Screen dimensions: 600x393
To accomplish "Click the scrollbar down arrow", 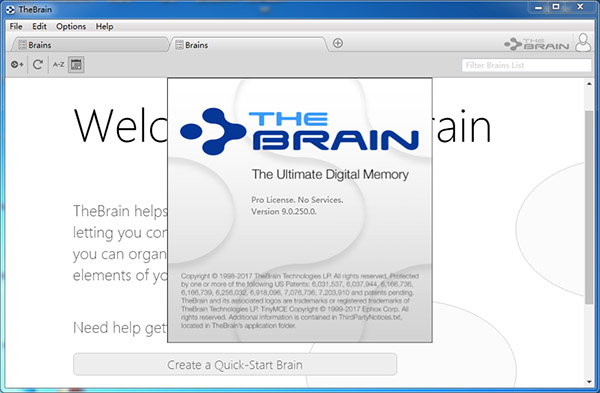I will 589,381.
